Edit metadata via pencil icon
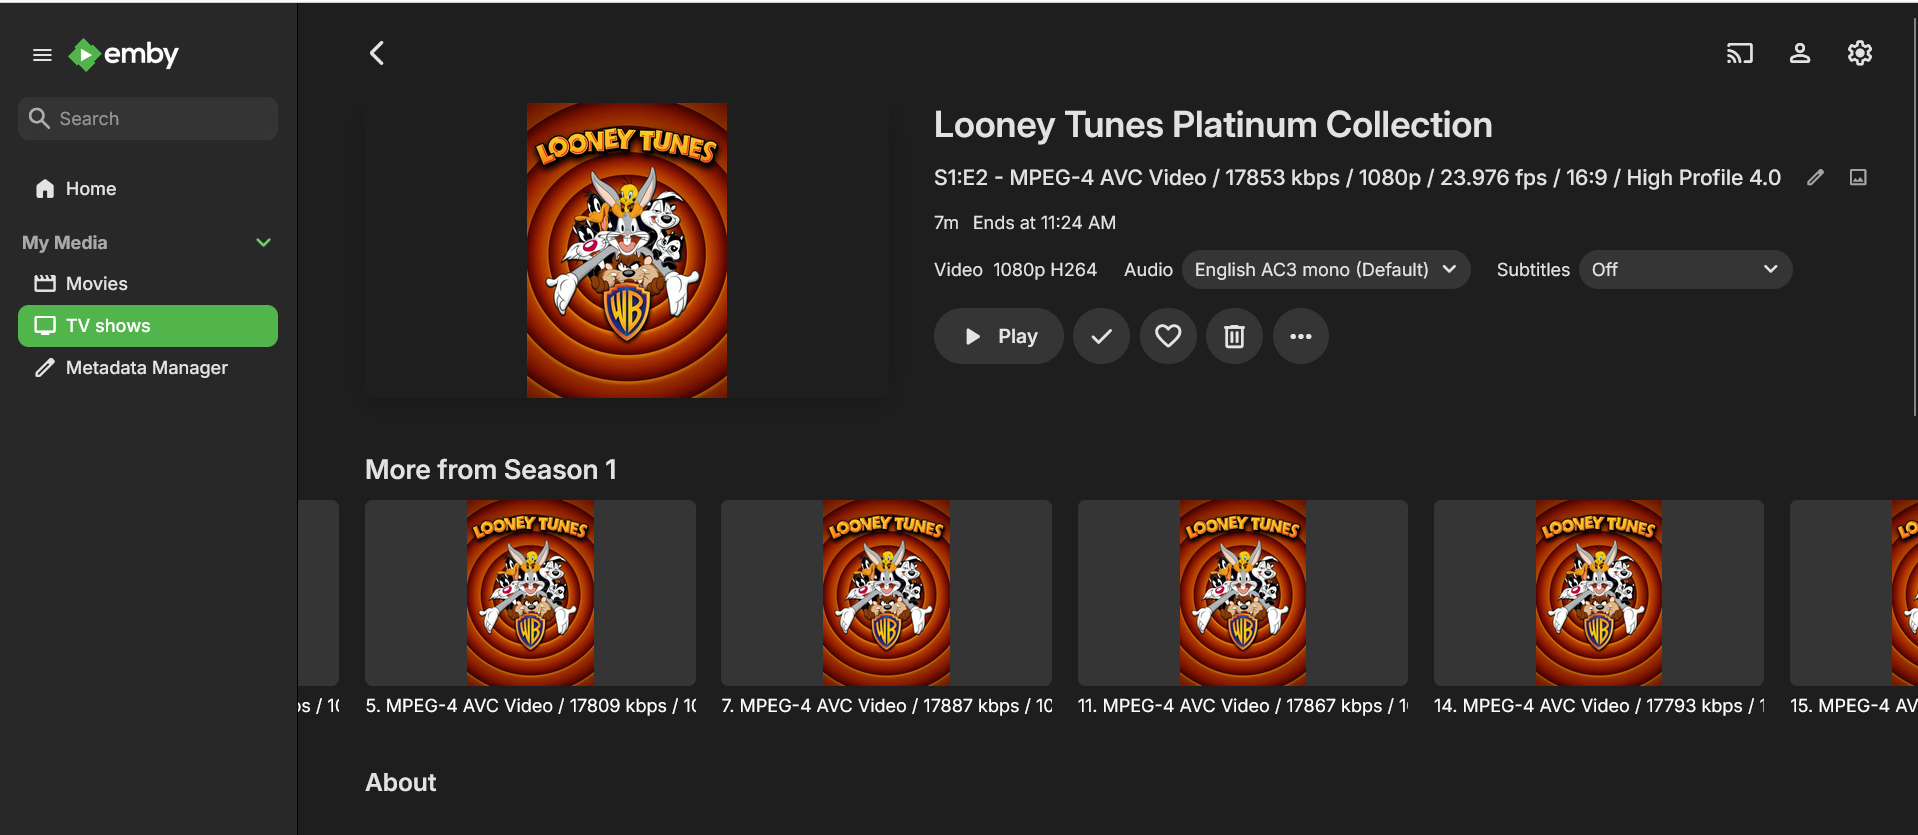 click(1816, 178)
